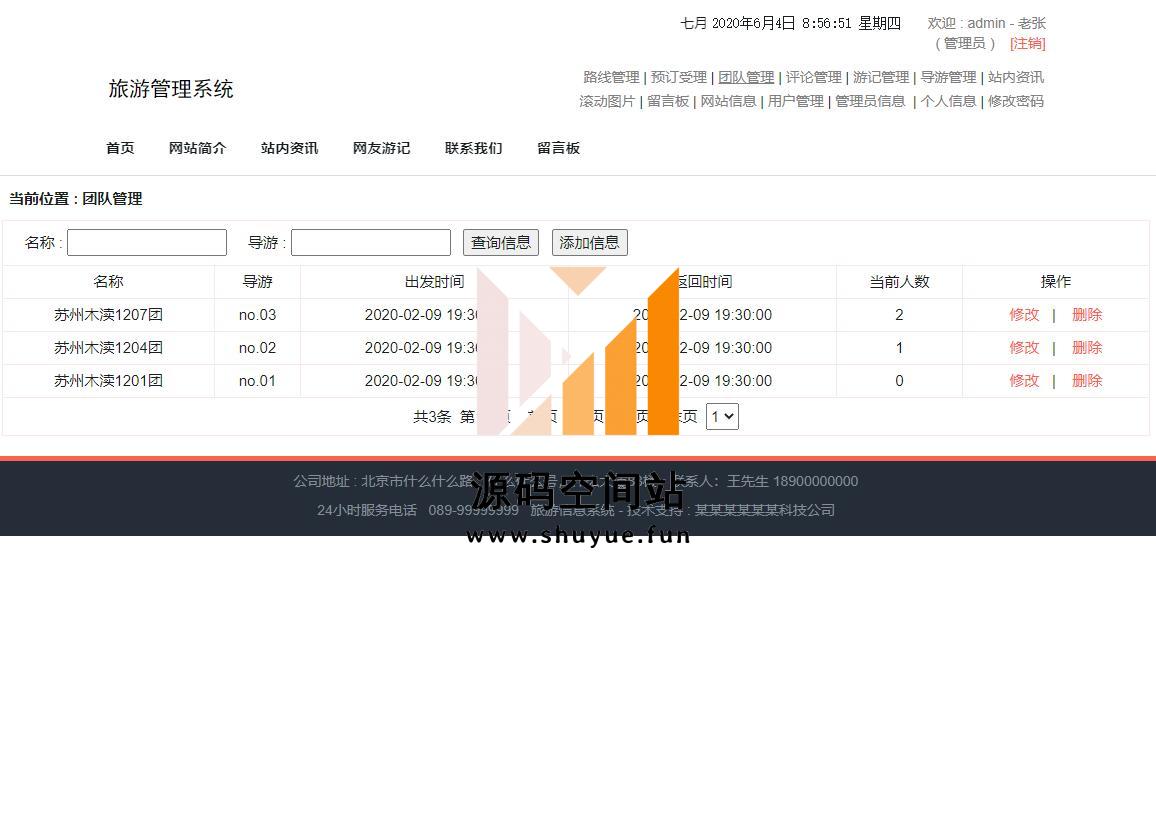
Task: Select 网友游记 in main navigation
Action: (381, 148)
